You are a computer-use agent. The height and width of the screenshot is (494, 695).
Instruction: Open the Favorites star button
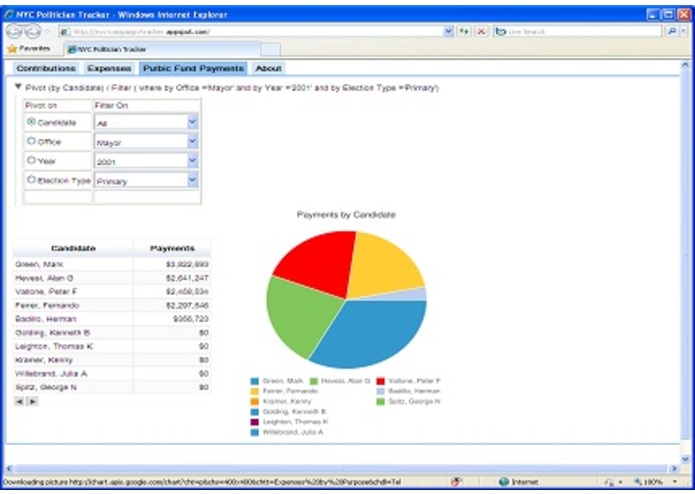point(29,48)
